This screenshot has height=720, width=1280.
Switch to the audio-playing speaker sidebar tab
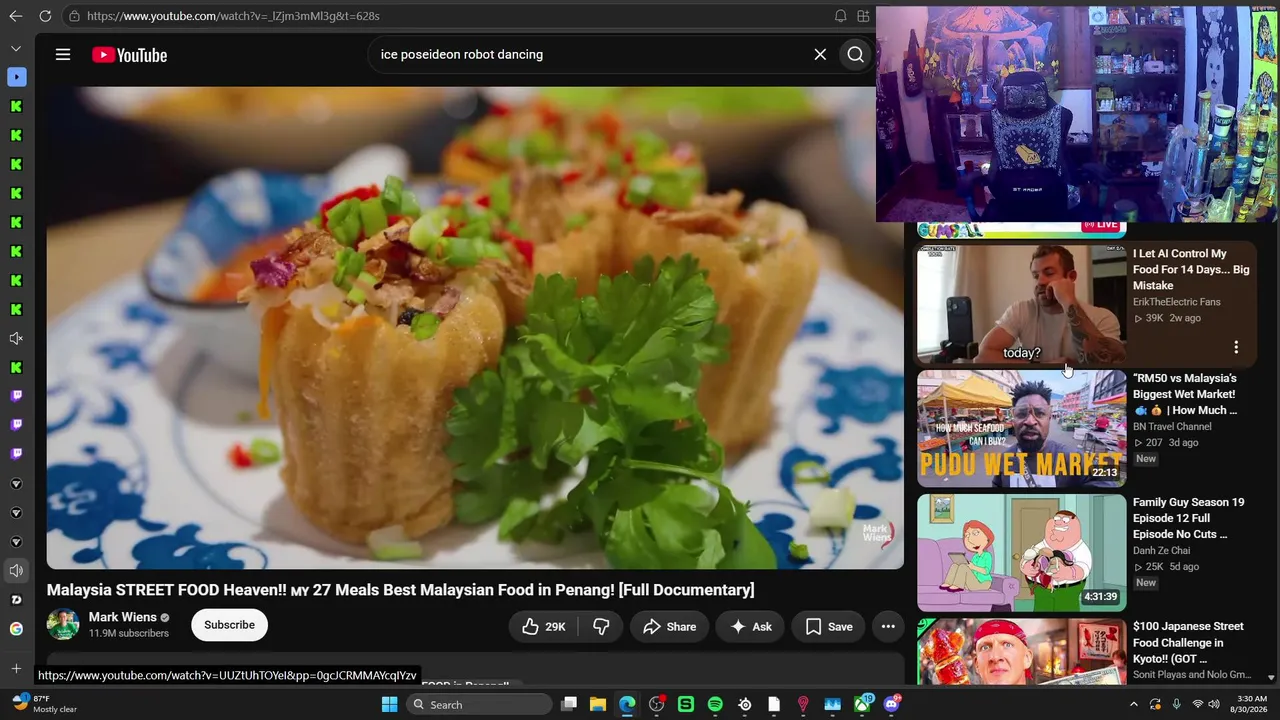[x=16, y=571]
